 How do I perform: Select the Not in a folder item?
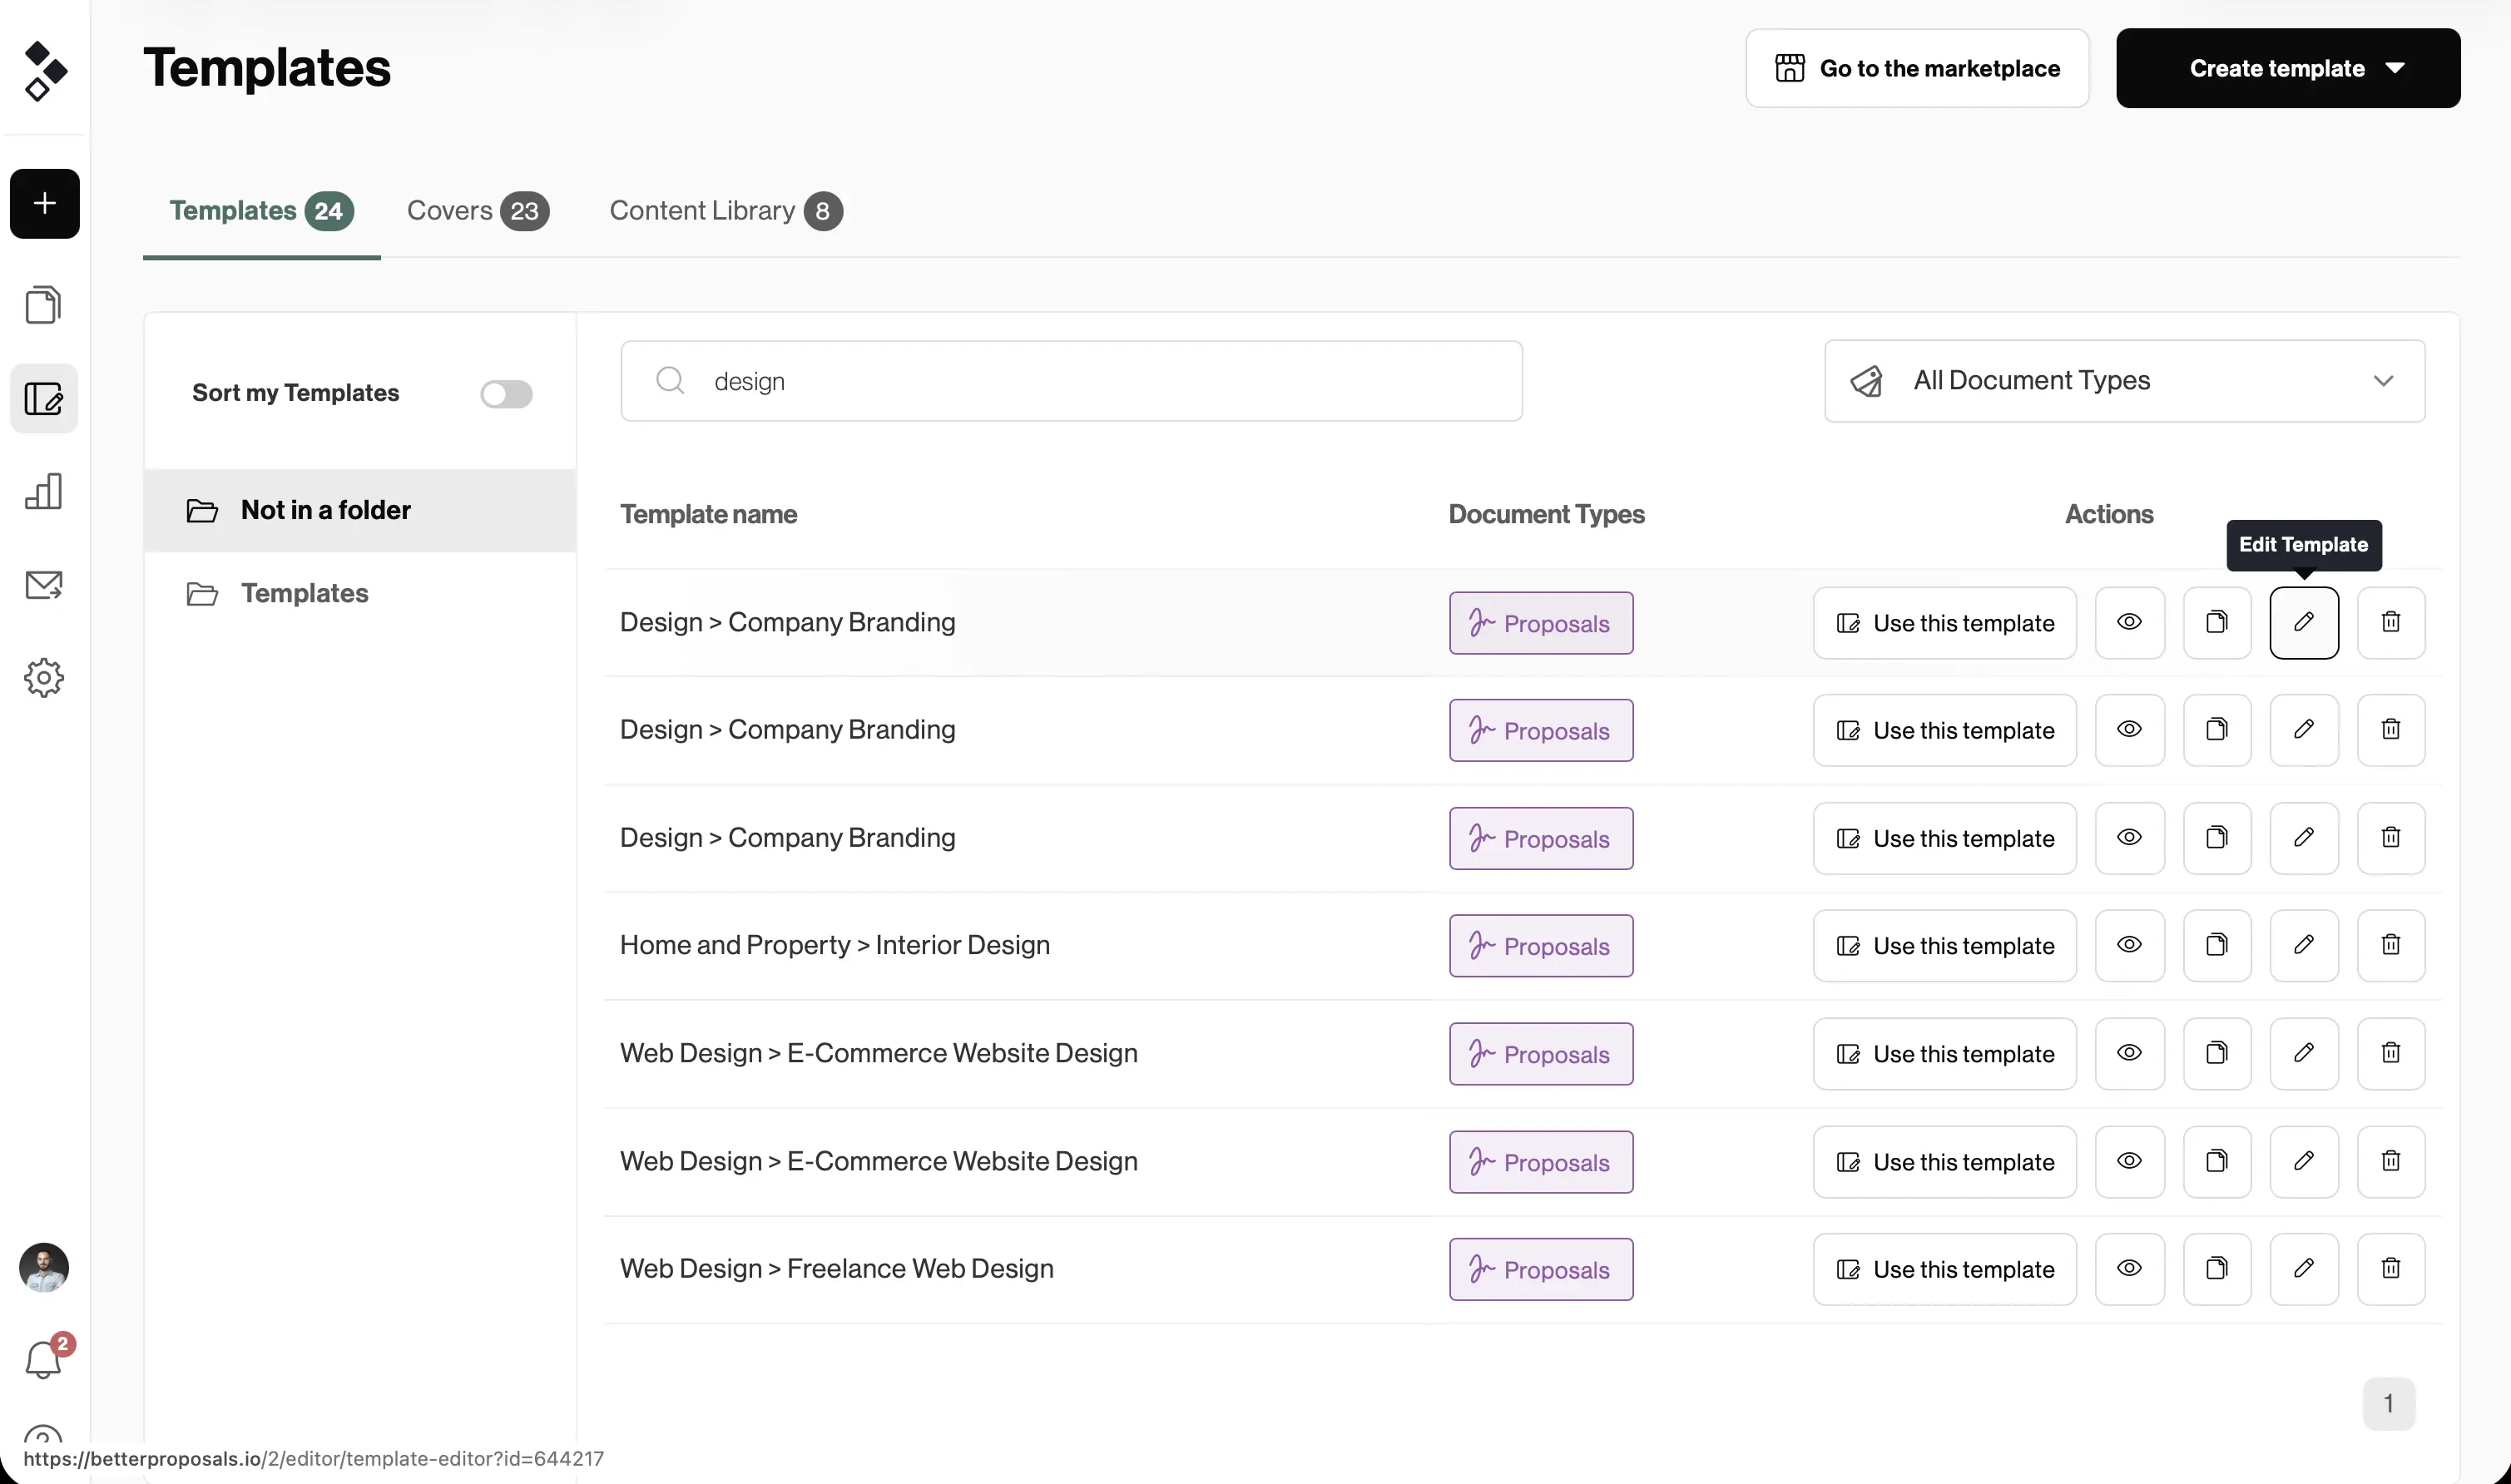[x=360, y=510]
